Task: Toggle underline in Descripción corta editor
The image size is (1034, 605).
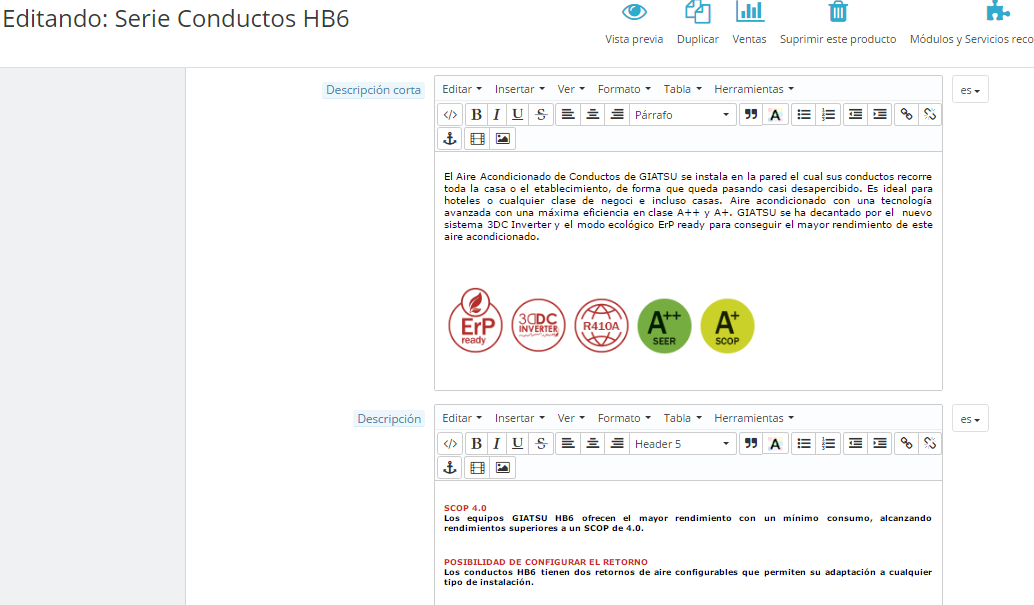Action: [x=518, y=115]
